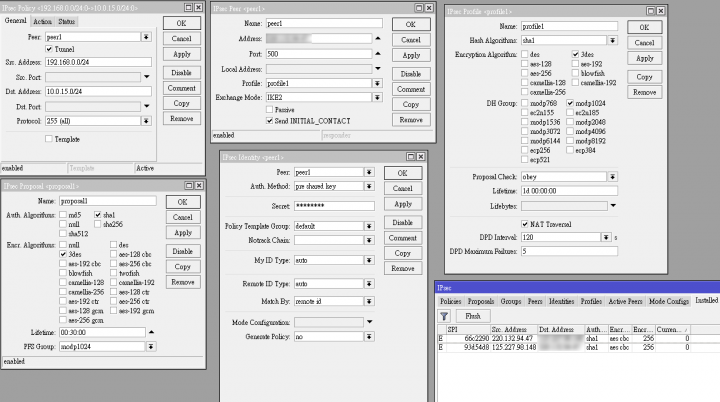Image resolution: width=720 pixels, height=402 pixels.
Task: Click the Secret field in IPsec Identity
Action: [334, 206]
